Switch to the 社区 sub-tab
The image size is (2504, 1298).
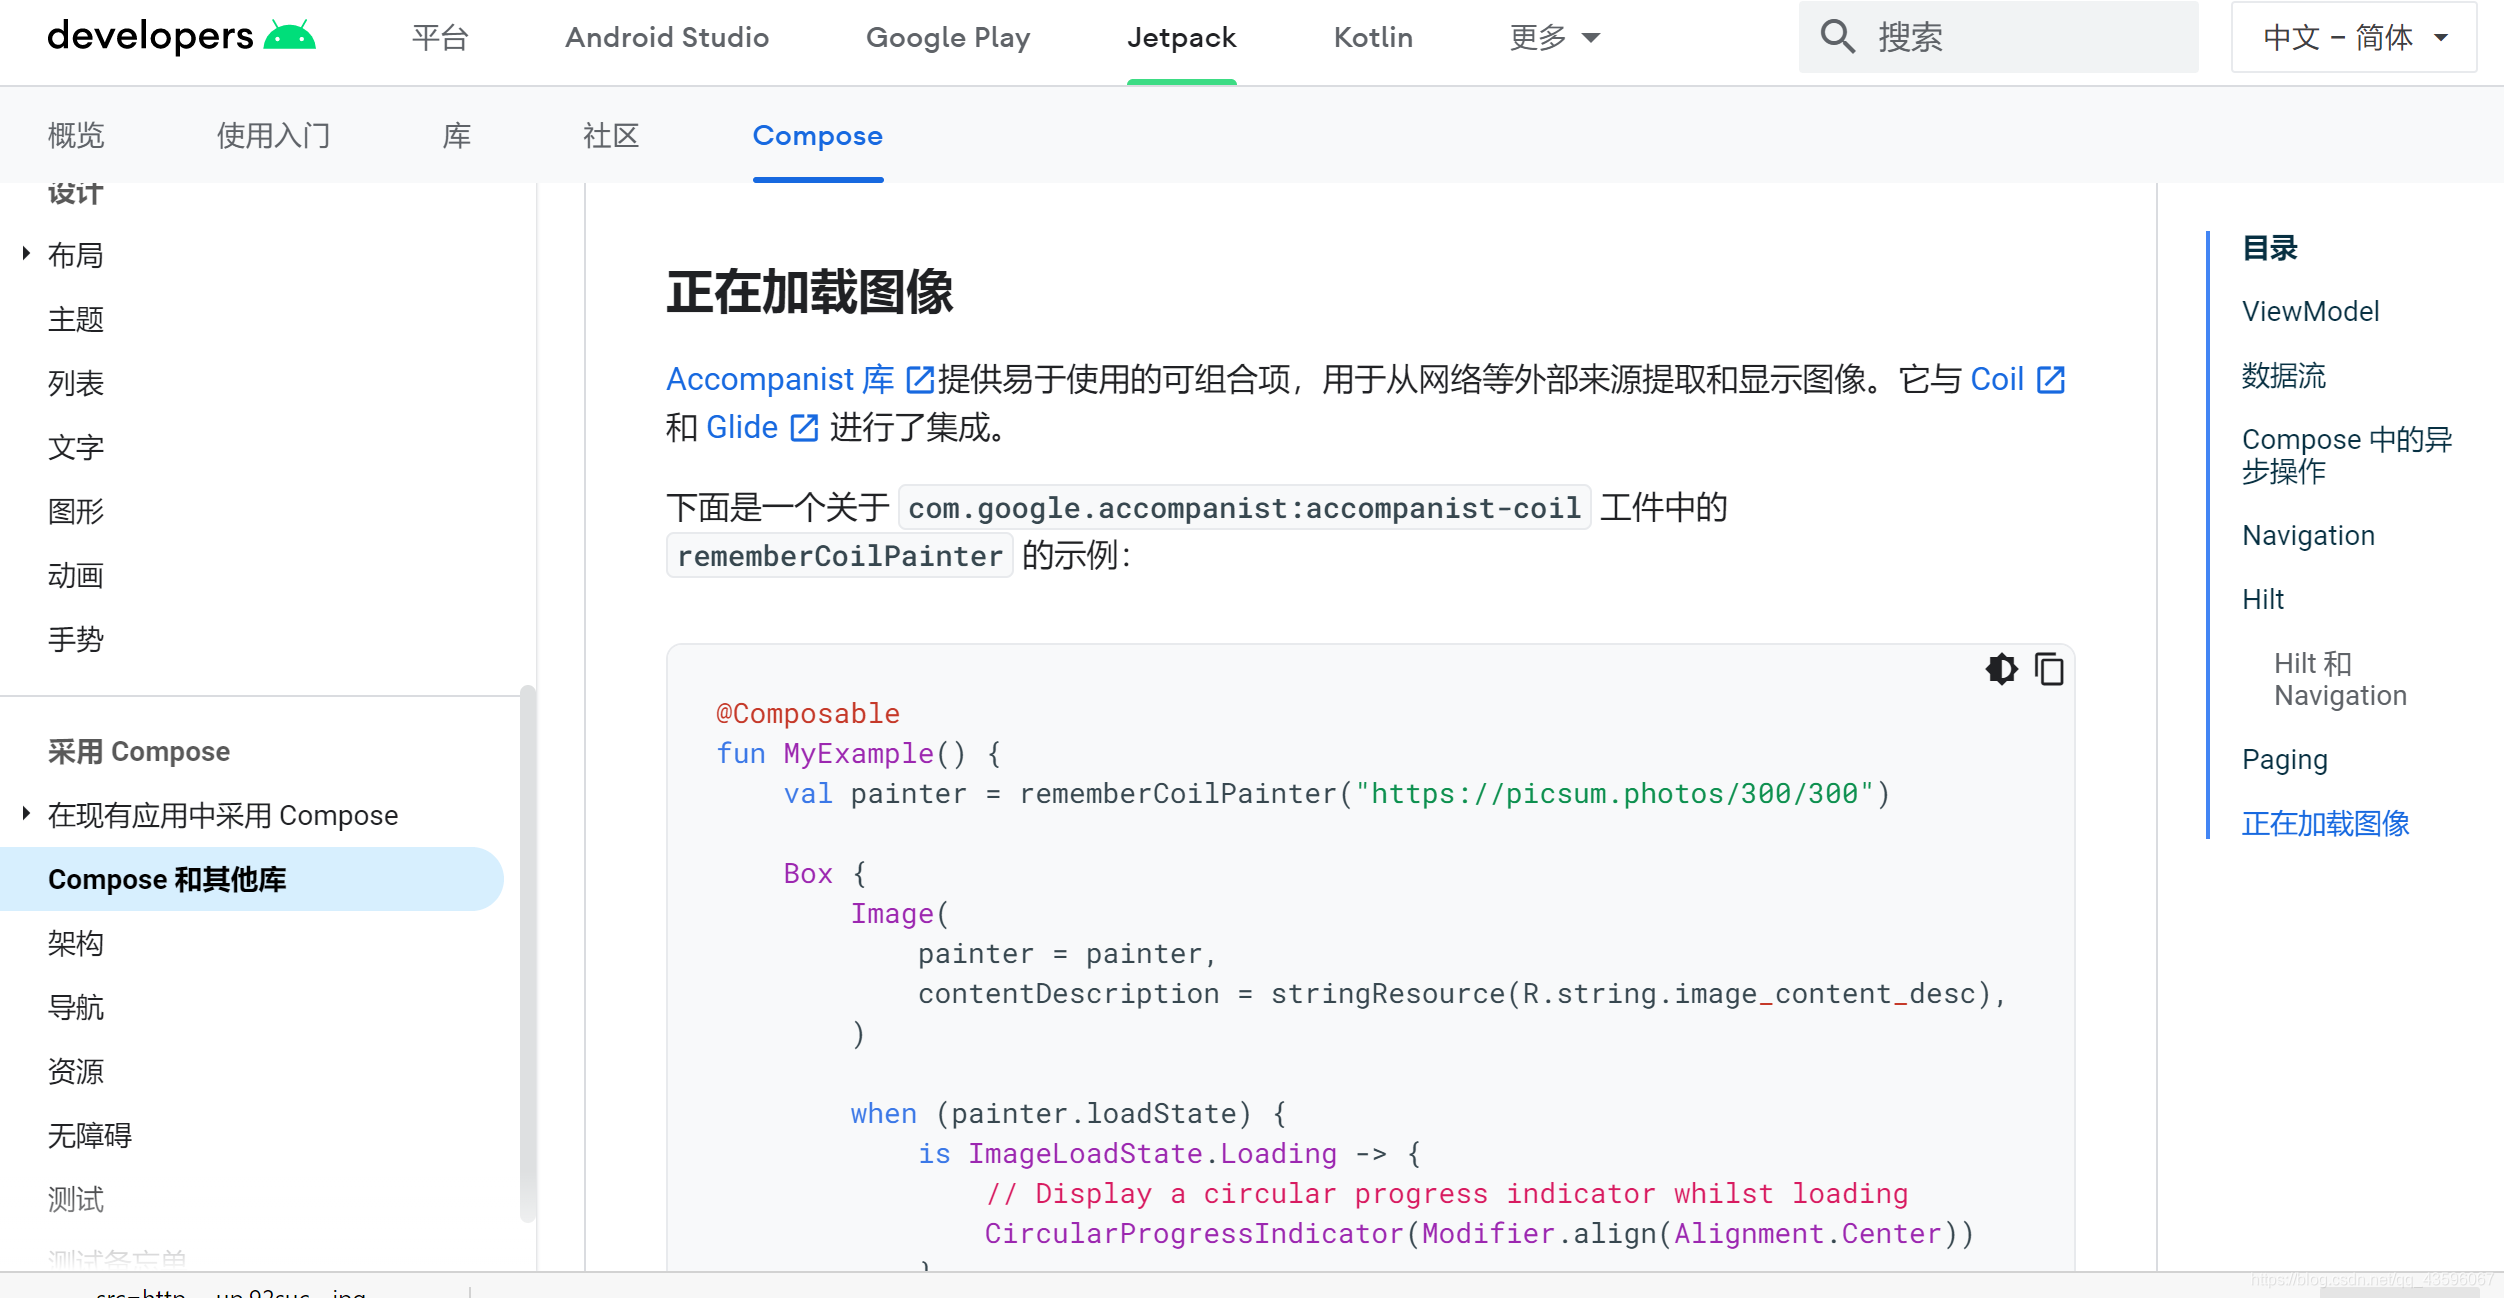click(x=611, y=135)
